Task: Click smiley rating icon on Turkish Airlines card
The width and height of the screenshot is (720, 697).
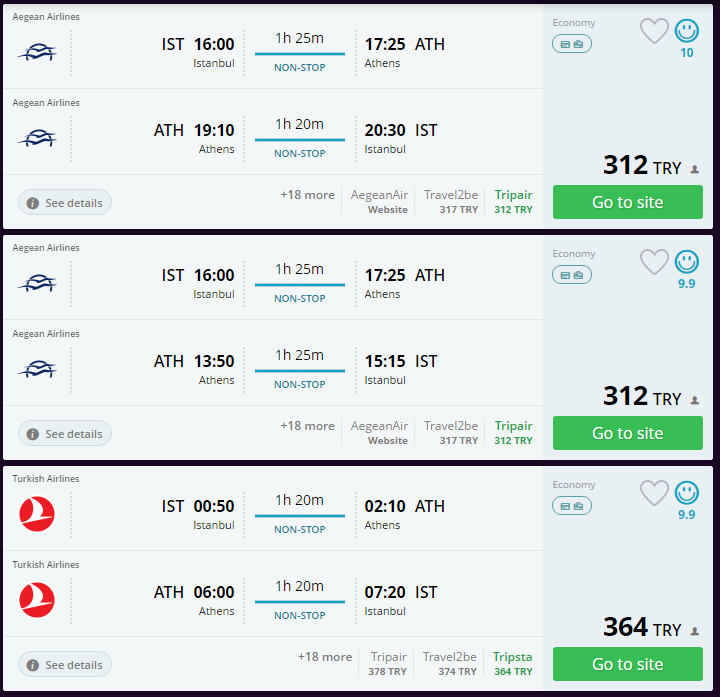Action: click(686, 493)
